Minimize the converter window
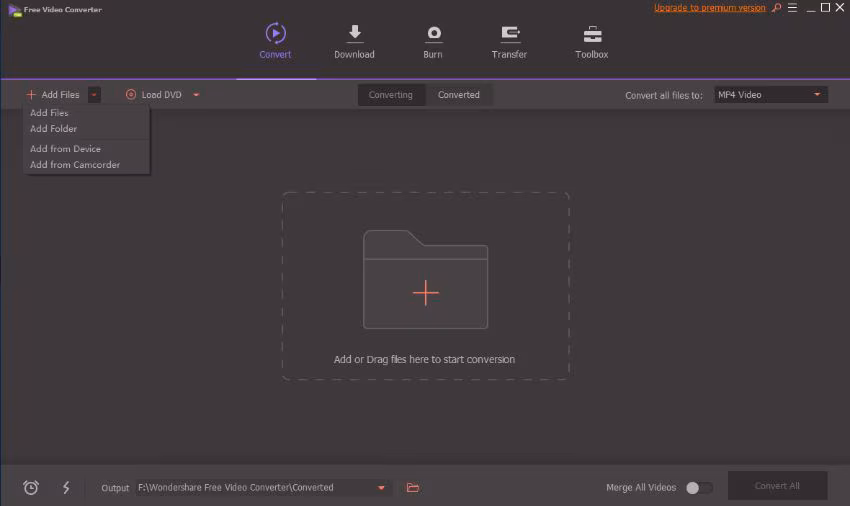Screen dimensions: 850x506 click(811, 8)
